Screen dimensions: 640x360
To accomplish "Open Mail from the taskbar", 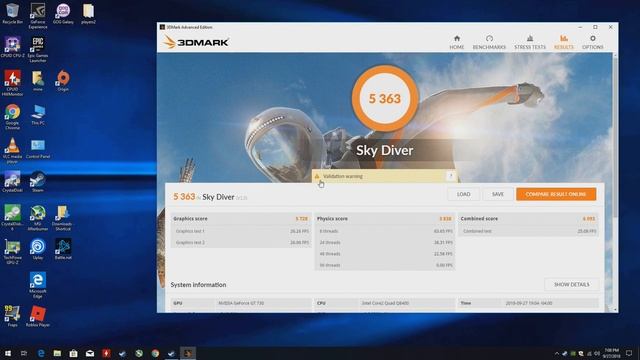I will (x=90, y=353).
